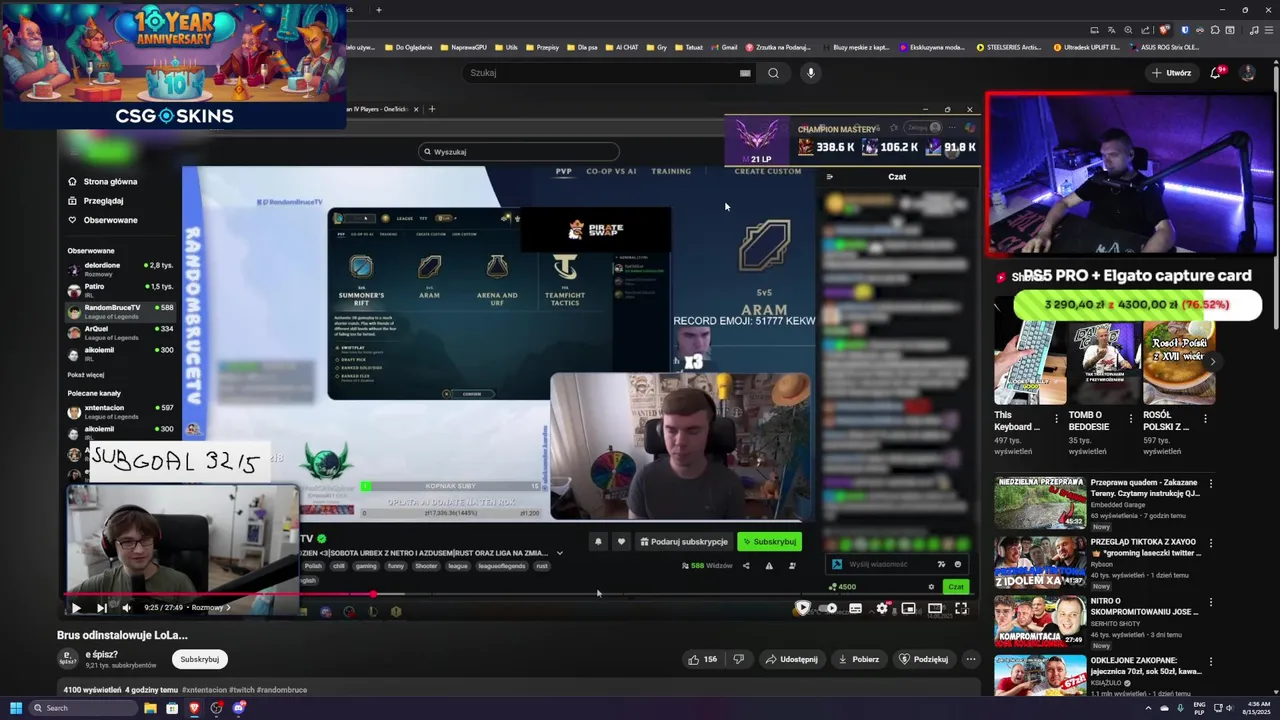Viewport: 1280px width, 720px height.
Task: Seek on the red video progress bar
Action: (x=519, y=594)
